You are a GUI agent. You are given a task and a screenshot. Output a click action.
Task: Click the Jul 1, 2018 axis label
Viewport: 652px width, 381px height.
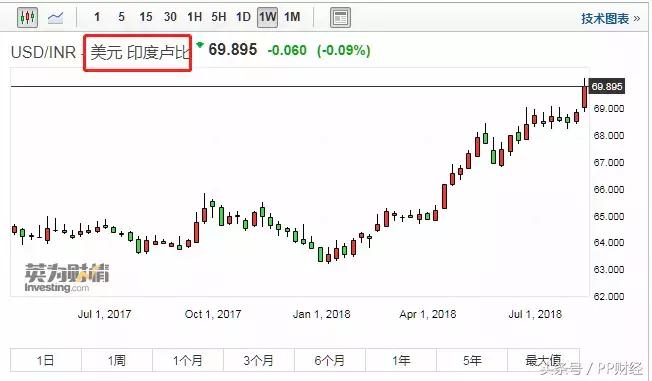535,314
